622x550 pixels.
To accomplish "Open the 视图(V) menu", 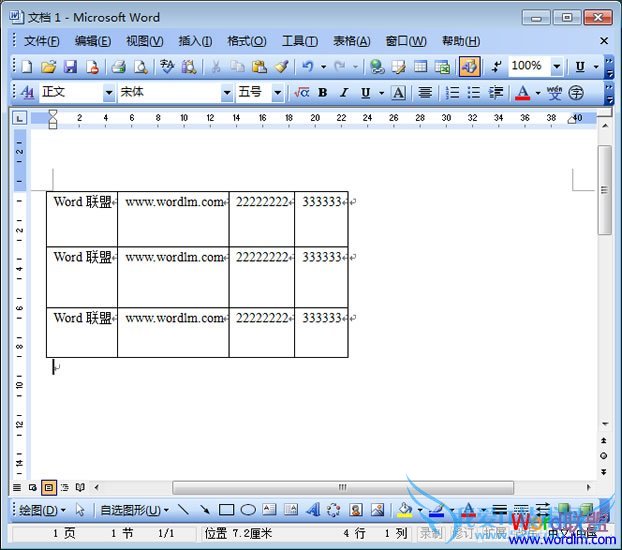I will [144, 41].
